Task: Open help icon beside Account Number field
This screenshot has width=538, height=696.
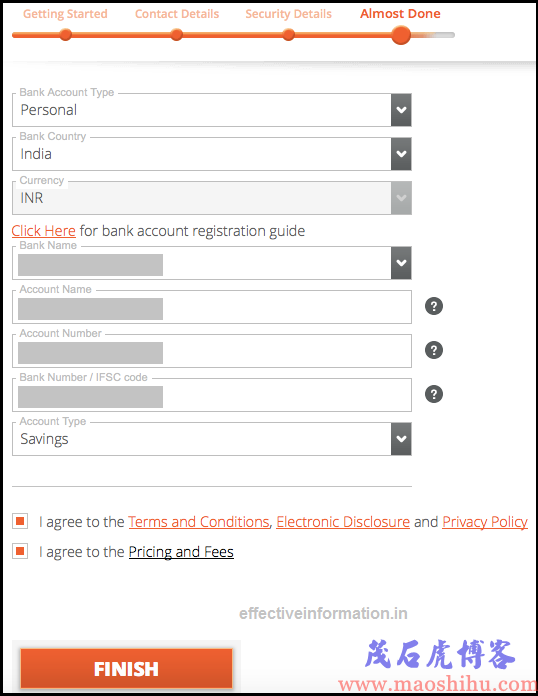Action: pyautogui.click(x=434, y=350)
